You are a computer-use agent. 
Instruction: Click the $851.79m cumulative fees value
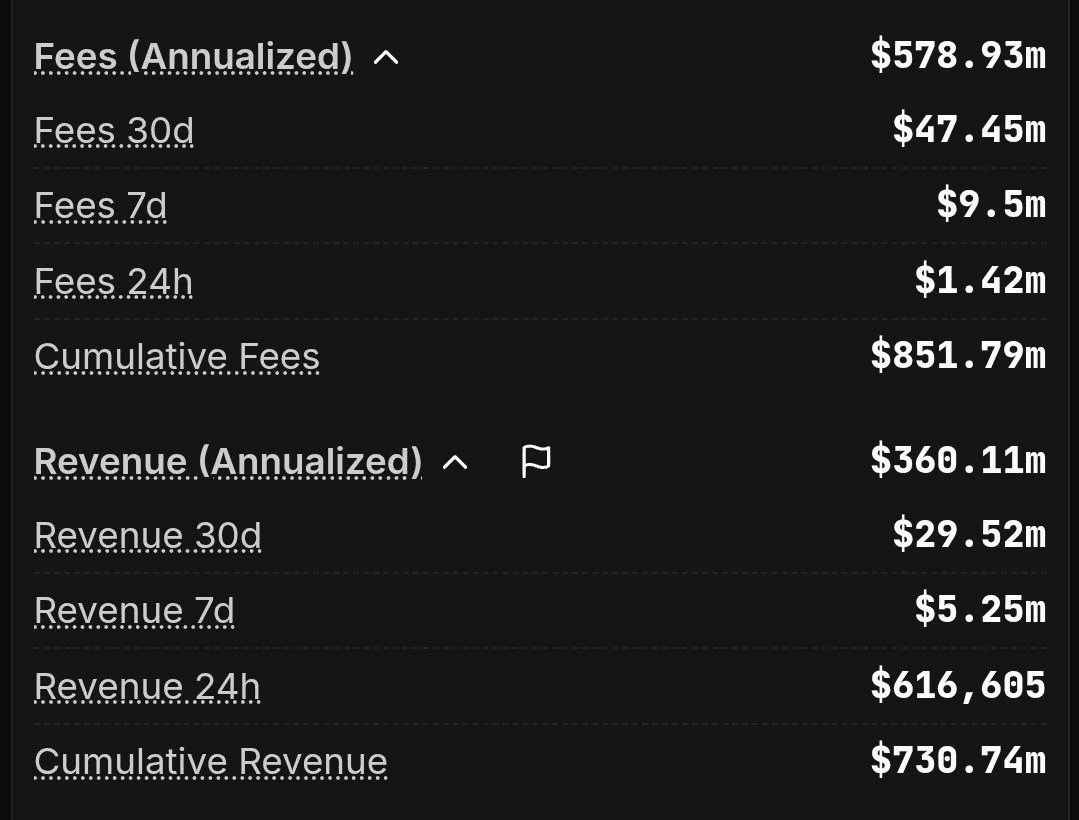click(958, 355)
